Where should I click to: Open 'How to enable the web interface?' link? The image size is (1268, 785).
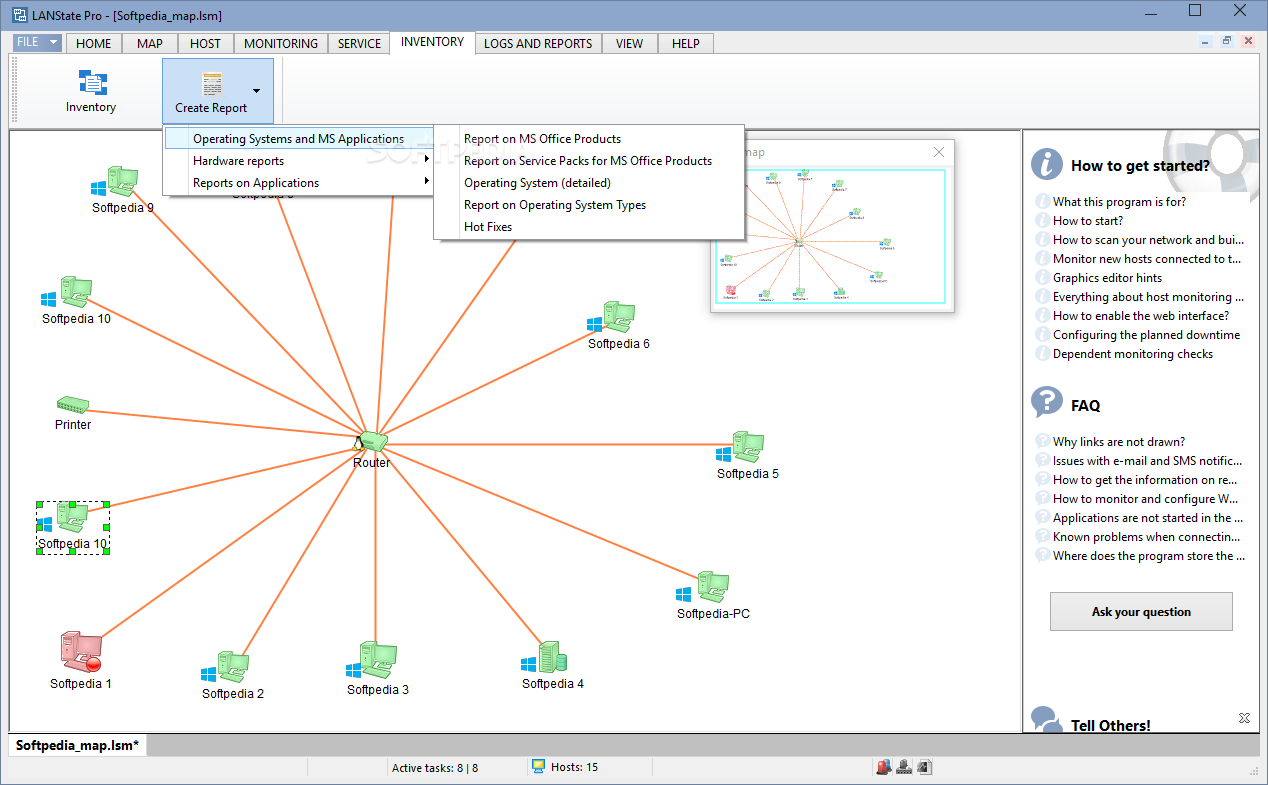(x=1141, y=316)
